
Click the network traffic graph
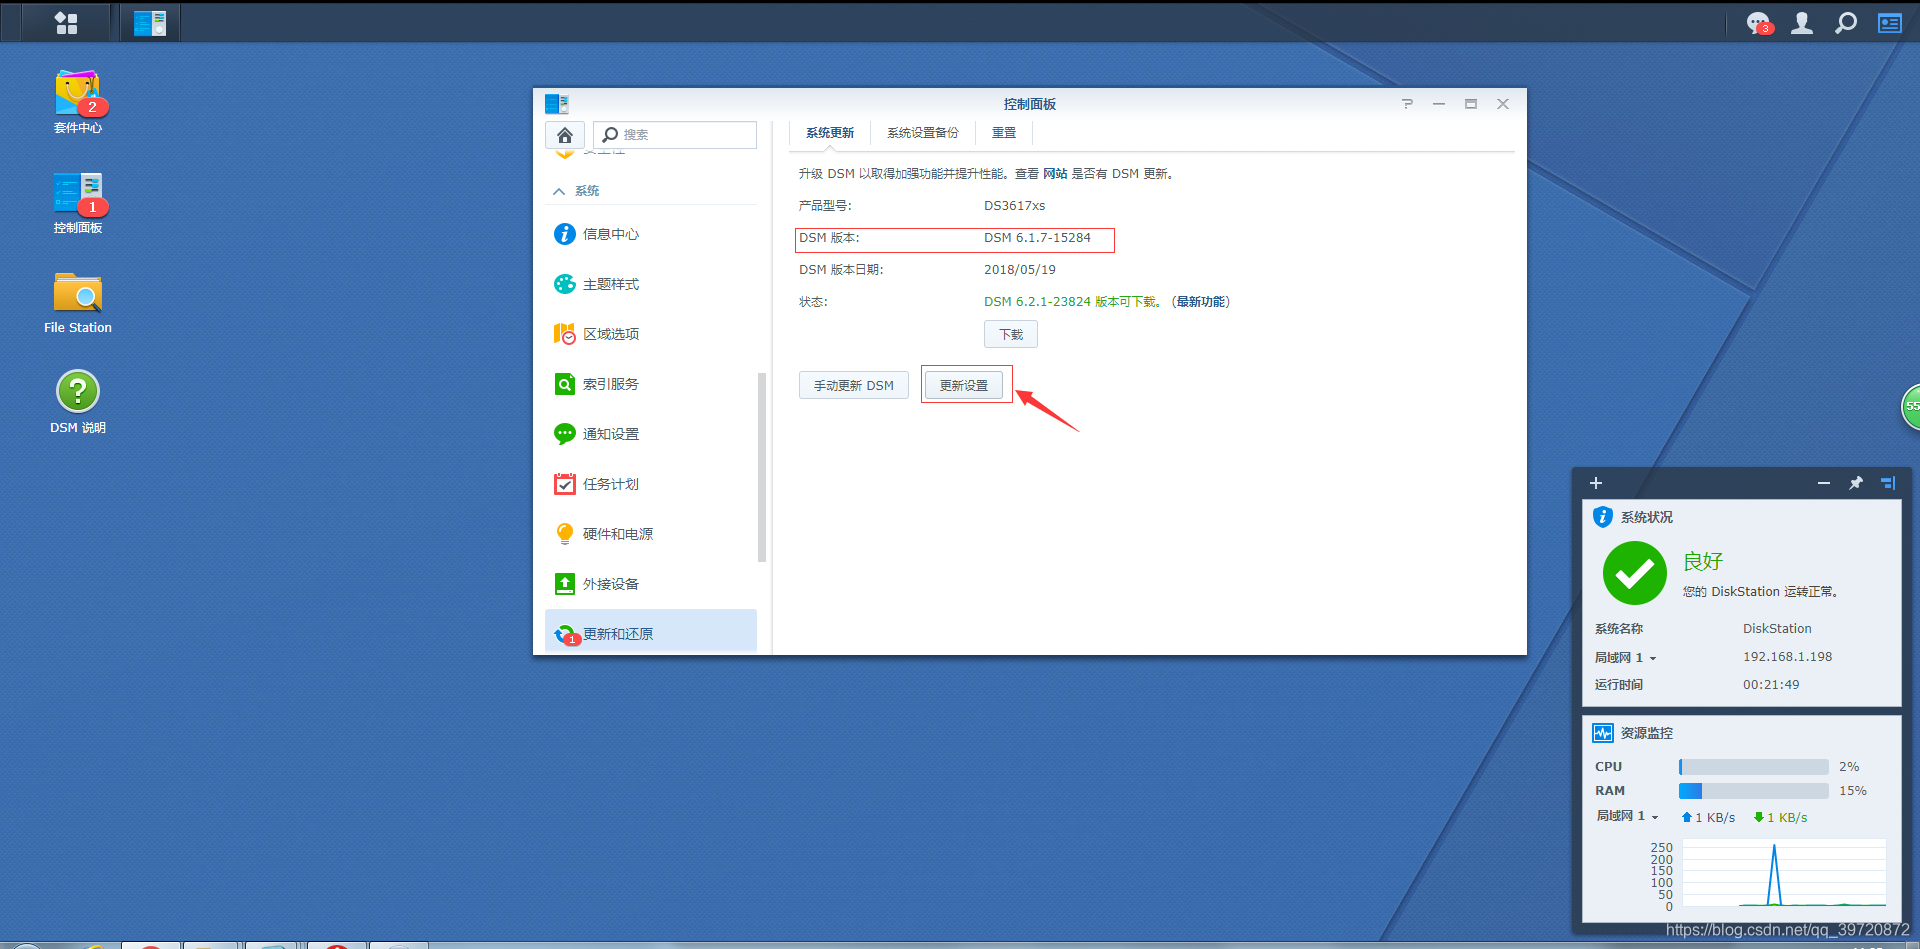click(1784, 874)
